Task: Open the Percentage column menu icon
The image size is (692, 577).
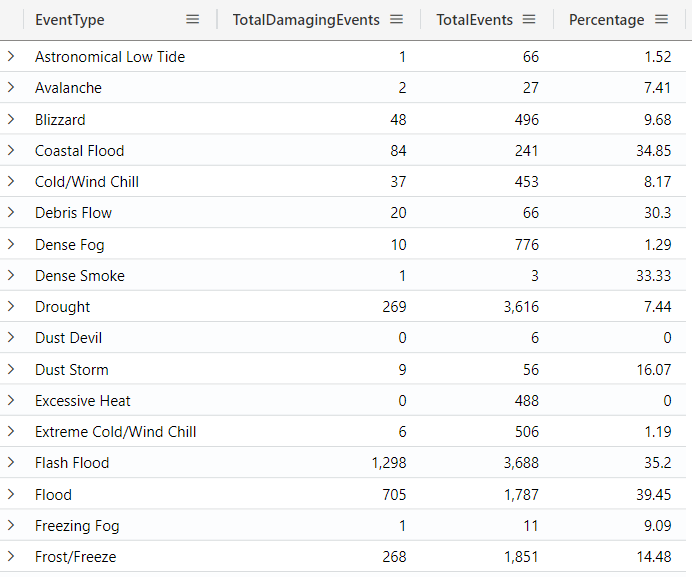Action: click(661, 20)
